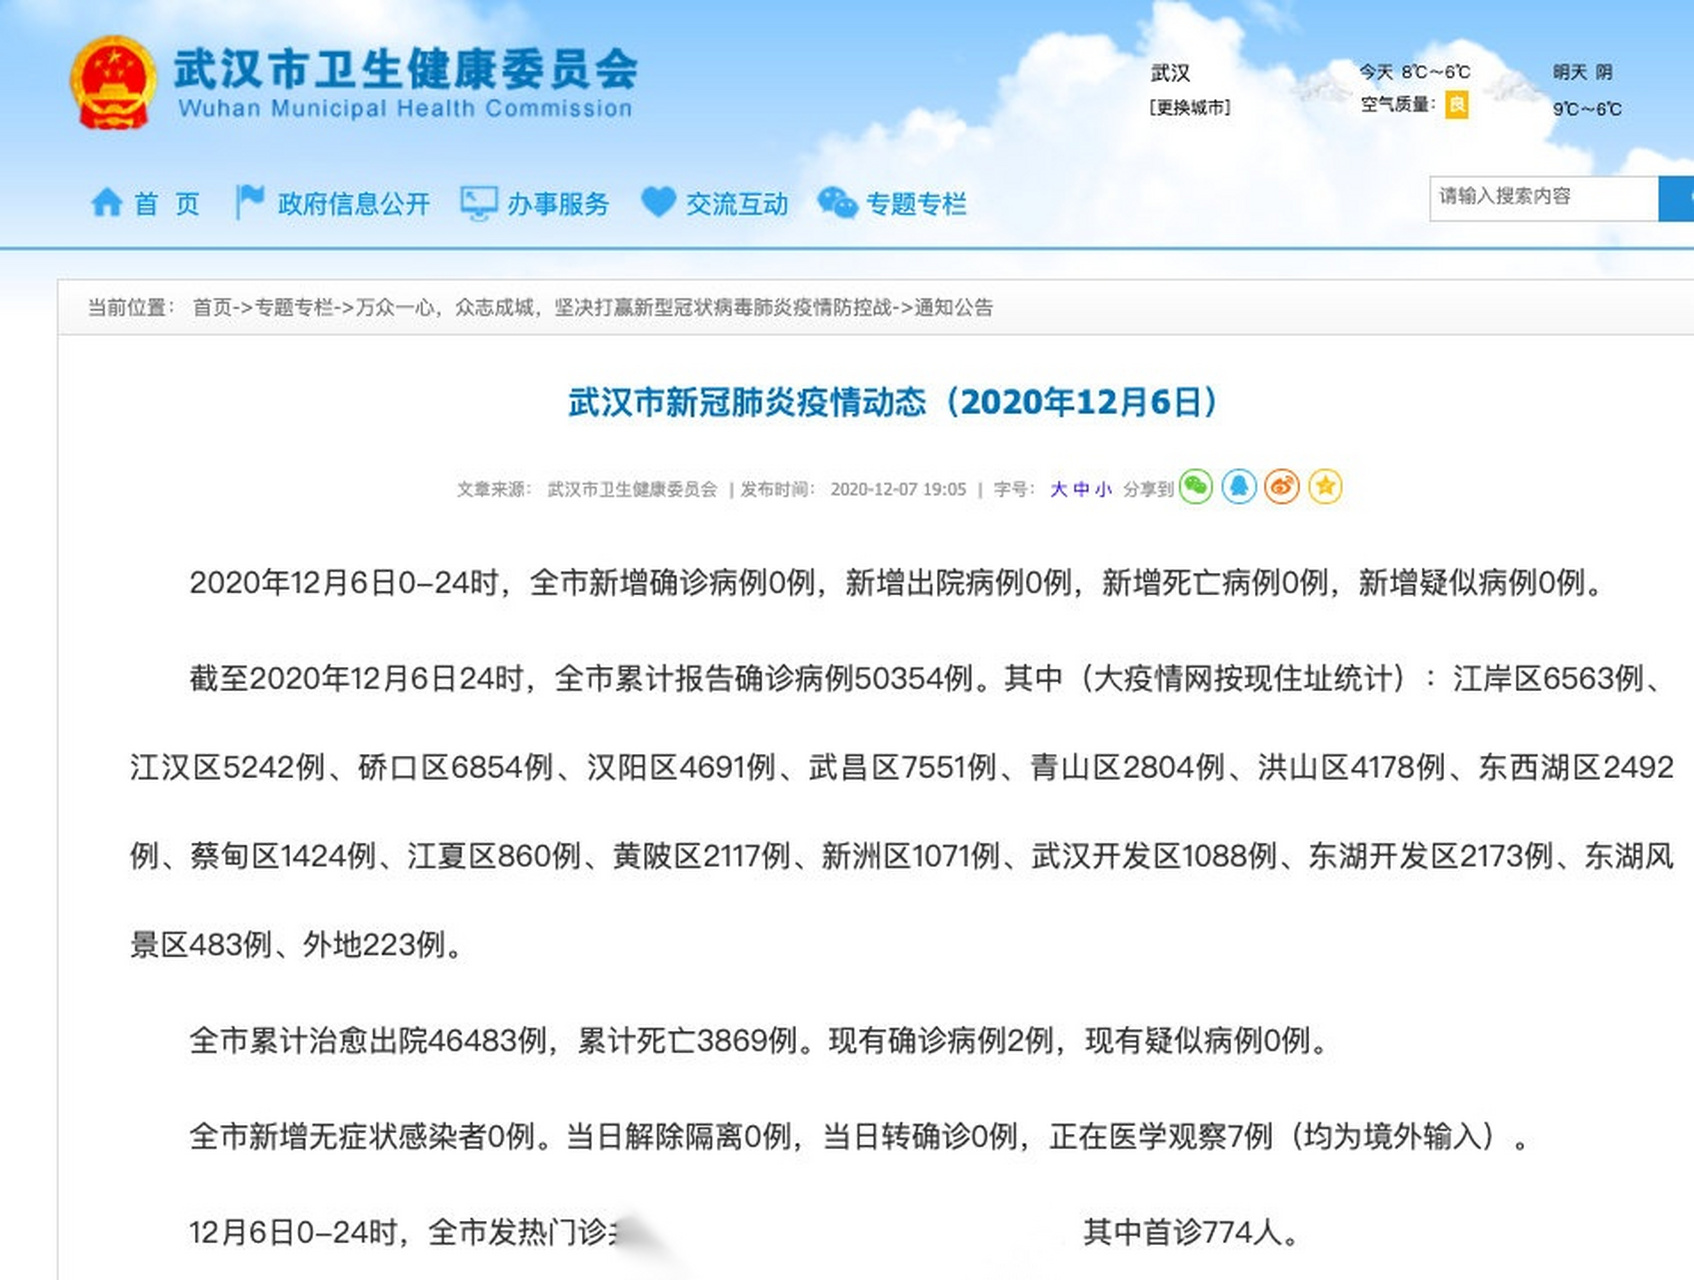1694x1280 pixels.
Task: Click the chat bubbles icon for 专题专栏
Action: (x=837, y=203)
